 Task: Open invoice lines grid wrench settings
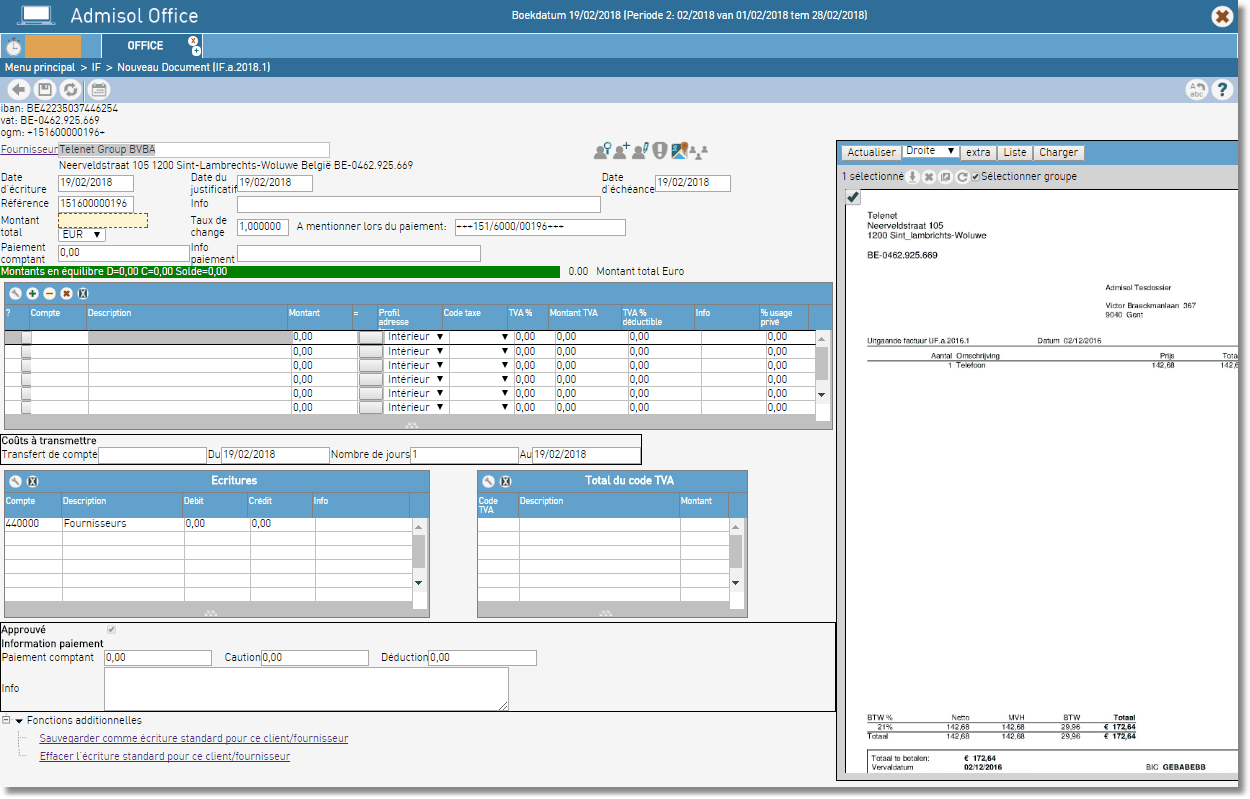[15, 293]
